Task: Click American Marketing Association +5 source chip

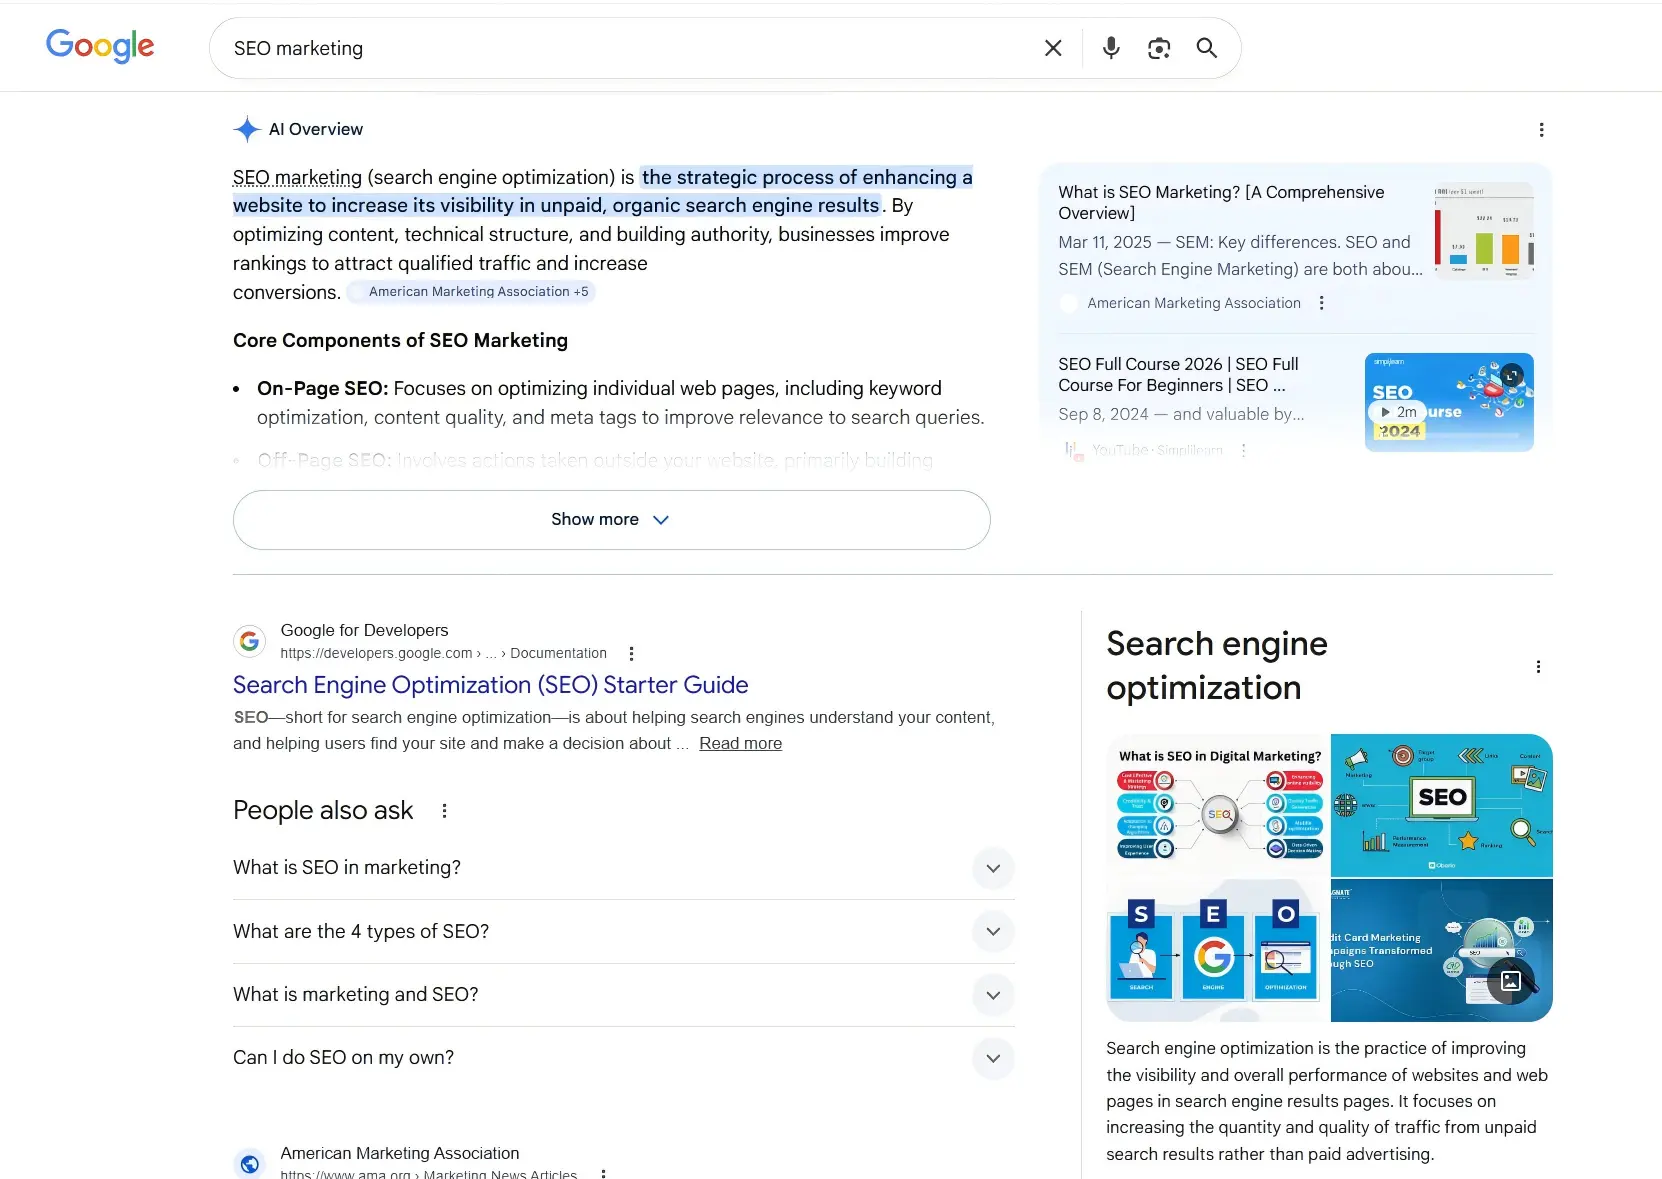Action: [472, 292]
